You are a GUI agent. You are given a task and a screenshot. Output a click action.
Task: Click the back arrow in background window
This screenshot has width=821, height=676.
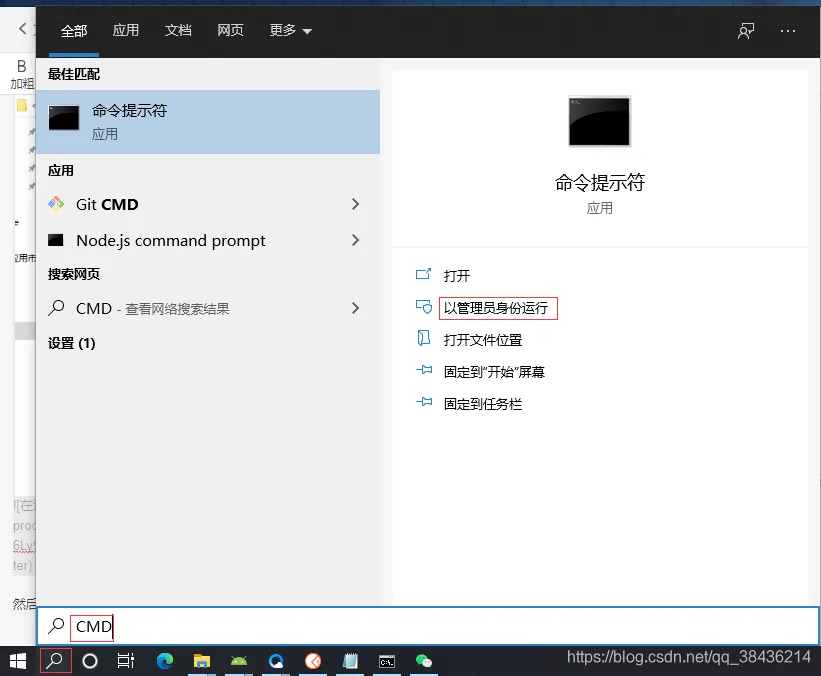point(23,28)
